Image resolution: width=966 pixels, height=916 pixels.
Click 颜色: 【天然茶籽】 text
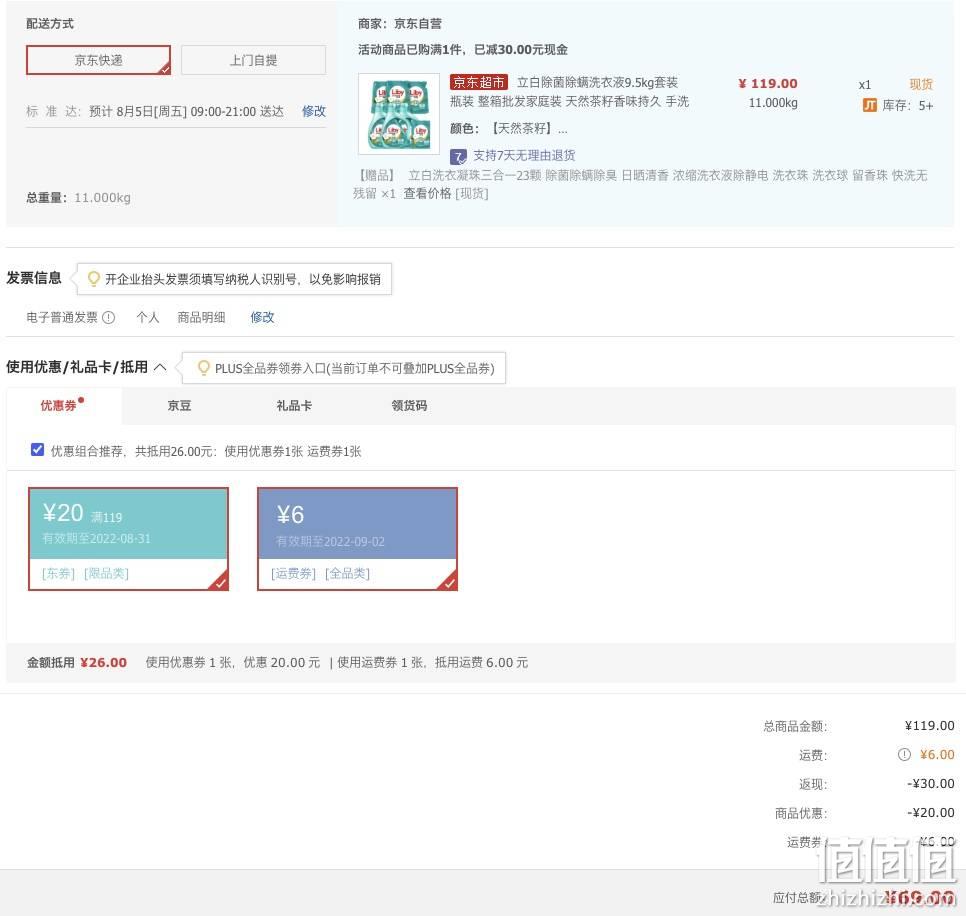point(509,129)
